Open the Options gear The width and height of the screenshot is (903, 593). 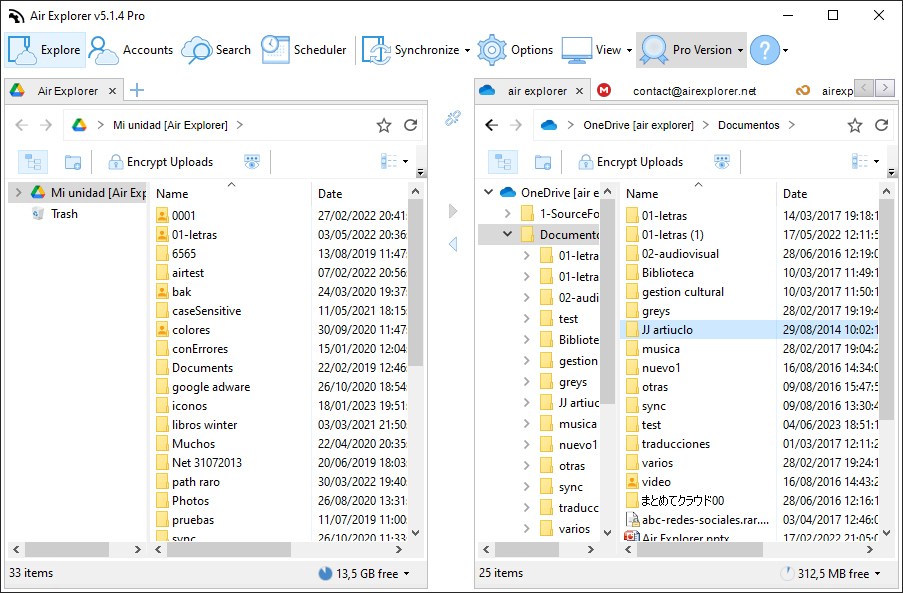[515, 50]
